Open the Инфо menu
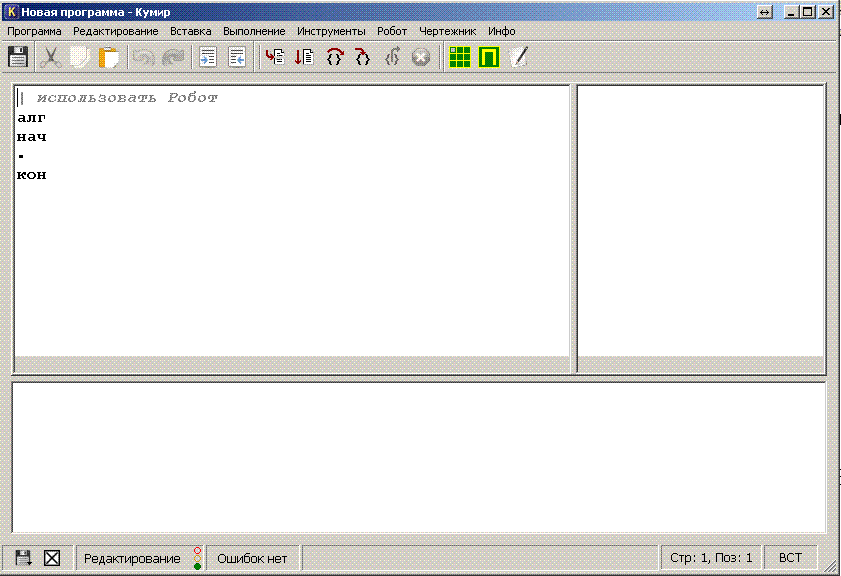Viewport: 841px width, 576px height. (502, 31)
